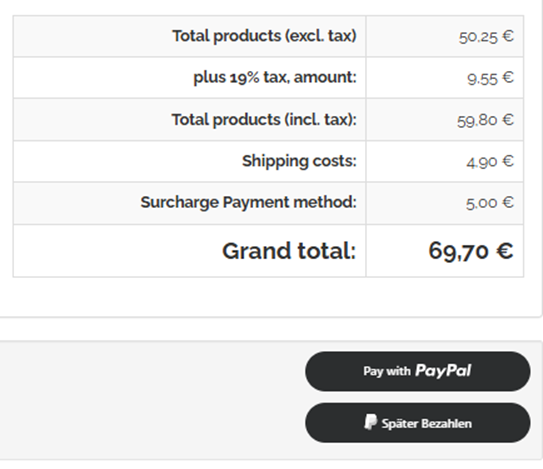Click the euro sign in the Grand total
This screenshot has height=469, width=543.
505,251
